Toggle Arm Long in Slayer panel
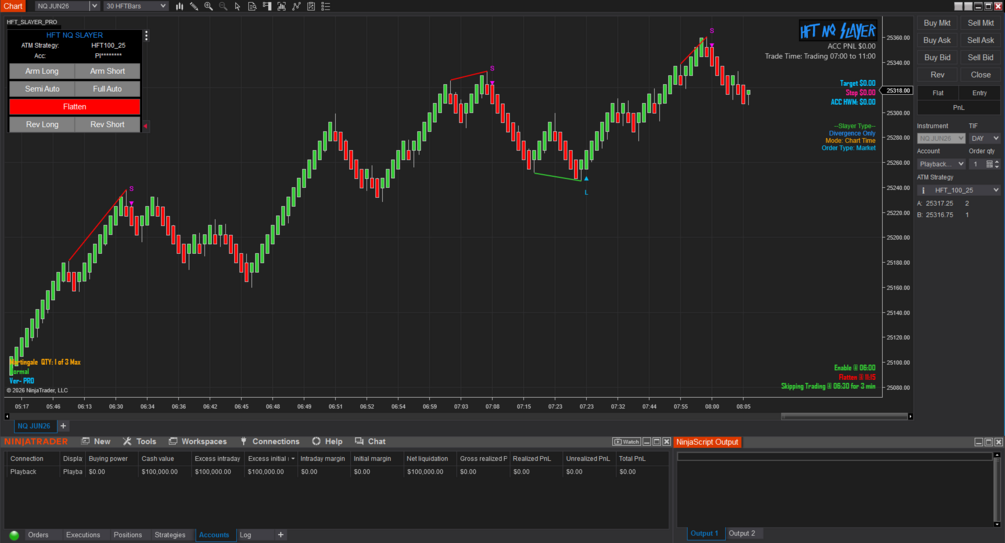 (x=42, y=71)
